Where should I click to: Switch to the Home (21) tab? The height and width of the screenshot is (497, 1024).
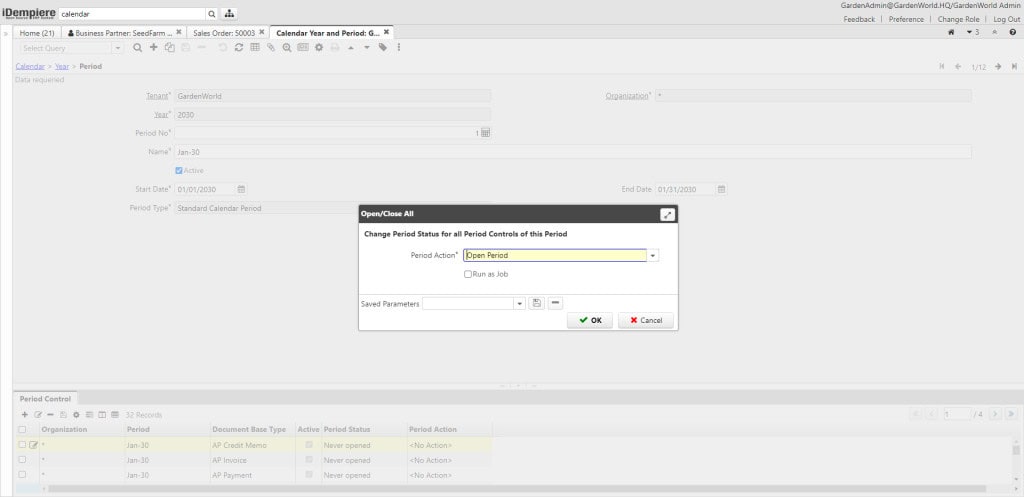pos(37,33)
